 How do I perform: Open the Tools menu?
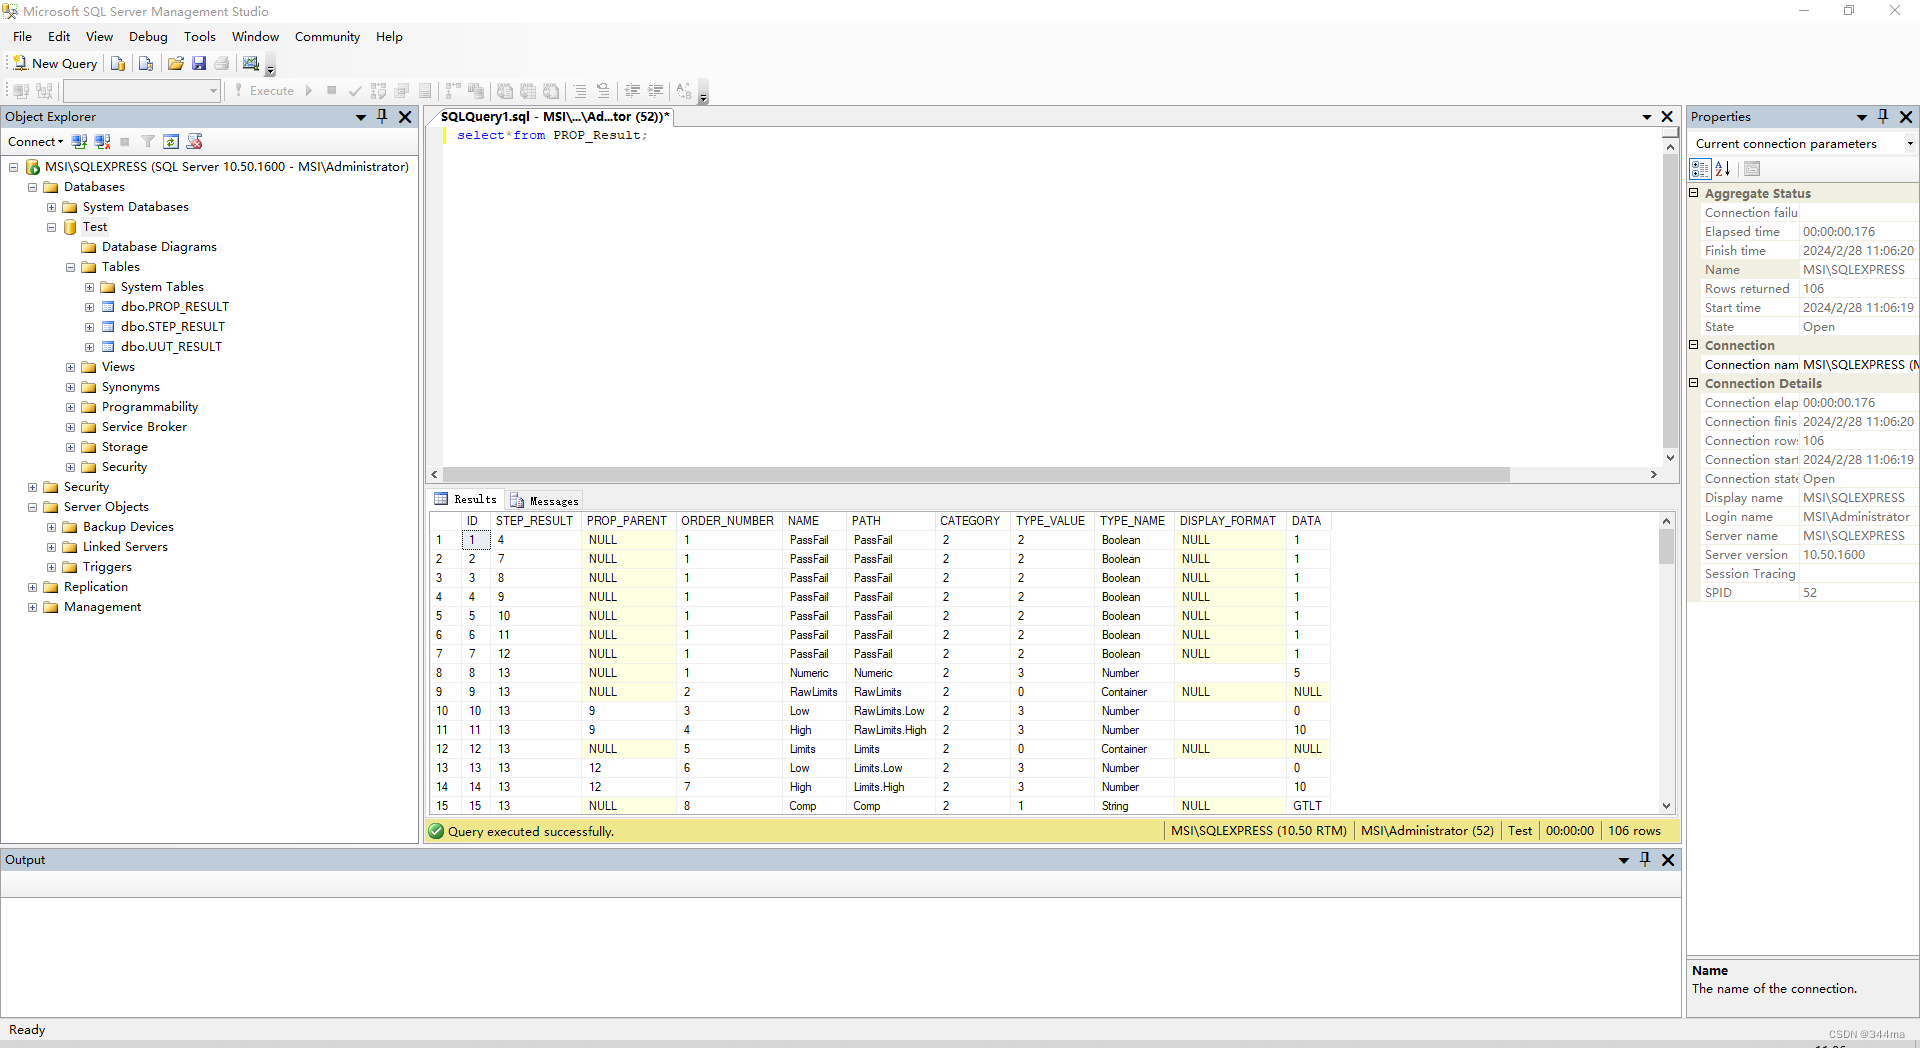pyautogui.click(x=200, y=37)
